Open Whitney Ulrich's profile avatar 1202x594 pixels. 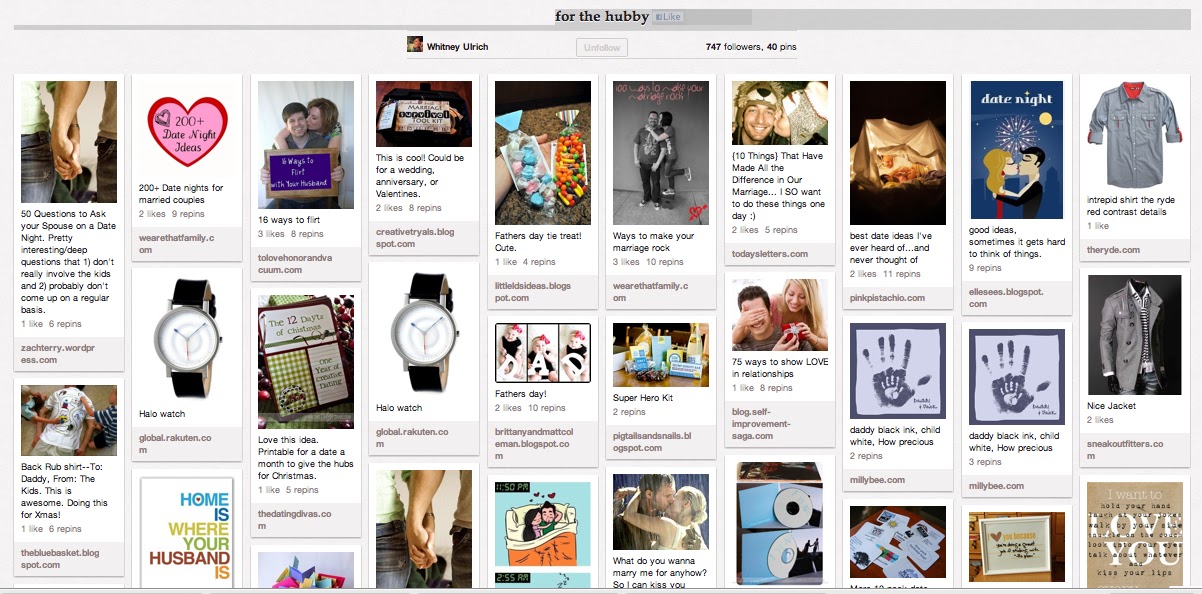[414, 45]
